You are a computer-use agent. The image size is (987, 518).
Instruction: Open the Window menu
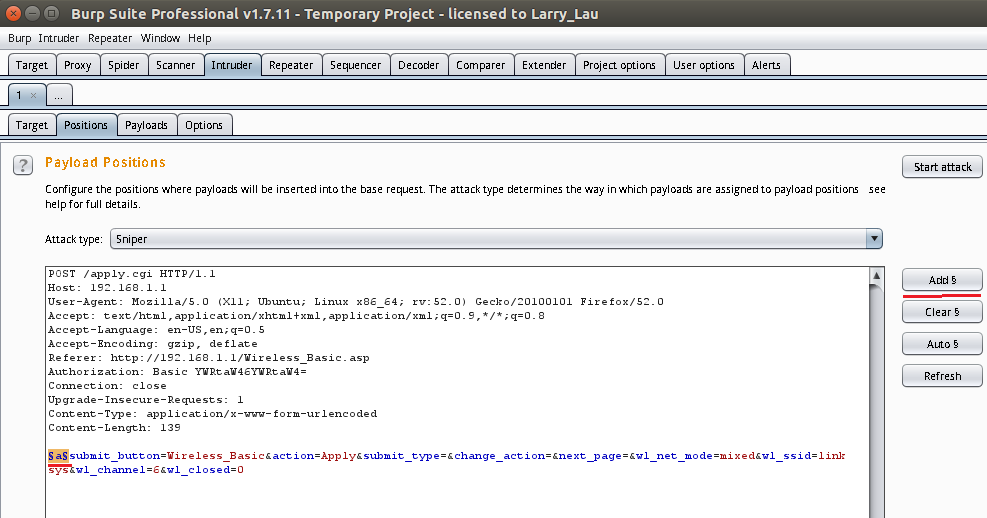click(x=160, y=38)
